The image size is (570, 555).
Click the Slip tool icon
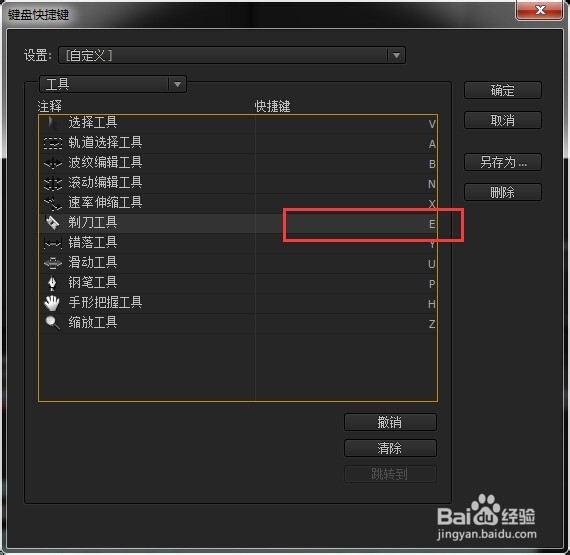coord(53,243)
